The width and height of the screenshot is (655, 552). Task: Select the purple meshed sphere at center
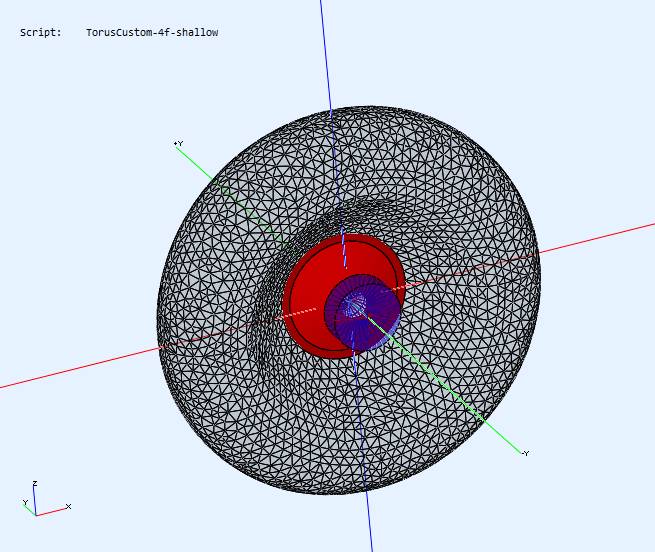362,311
